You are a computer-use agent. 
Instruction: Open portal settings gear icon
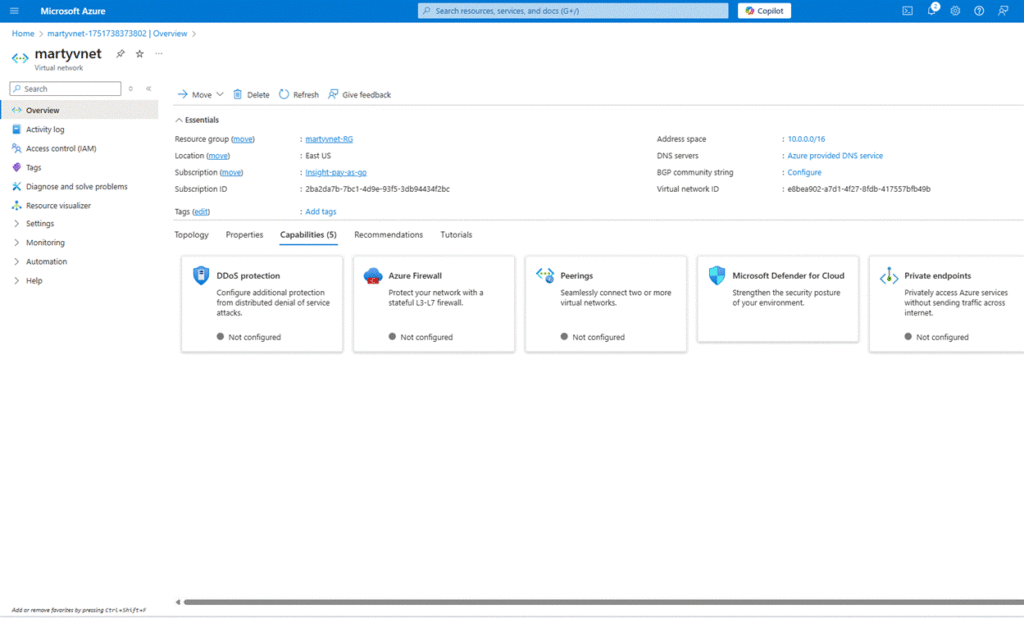click(955, 11)
